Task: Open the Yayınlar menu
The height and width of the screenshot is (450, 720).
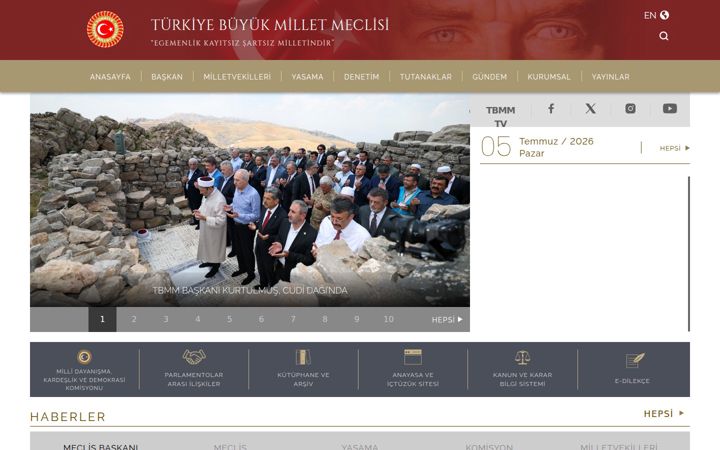Action: pos(610,77)
